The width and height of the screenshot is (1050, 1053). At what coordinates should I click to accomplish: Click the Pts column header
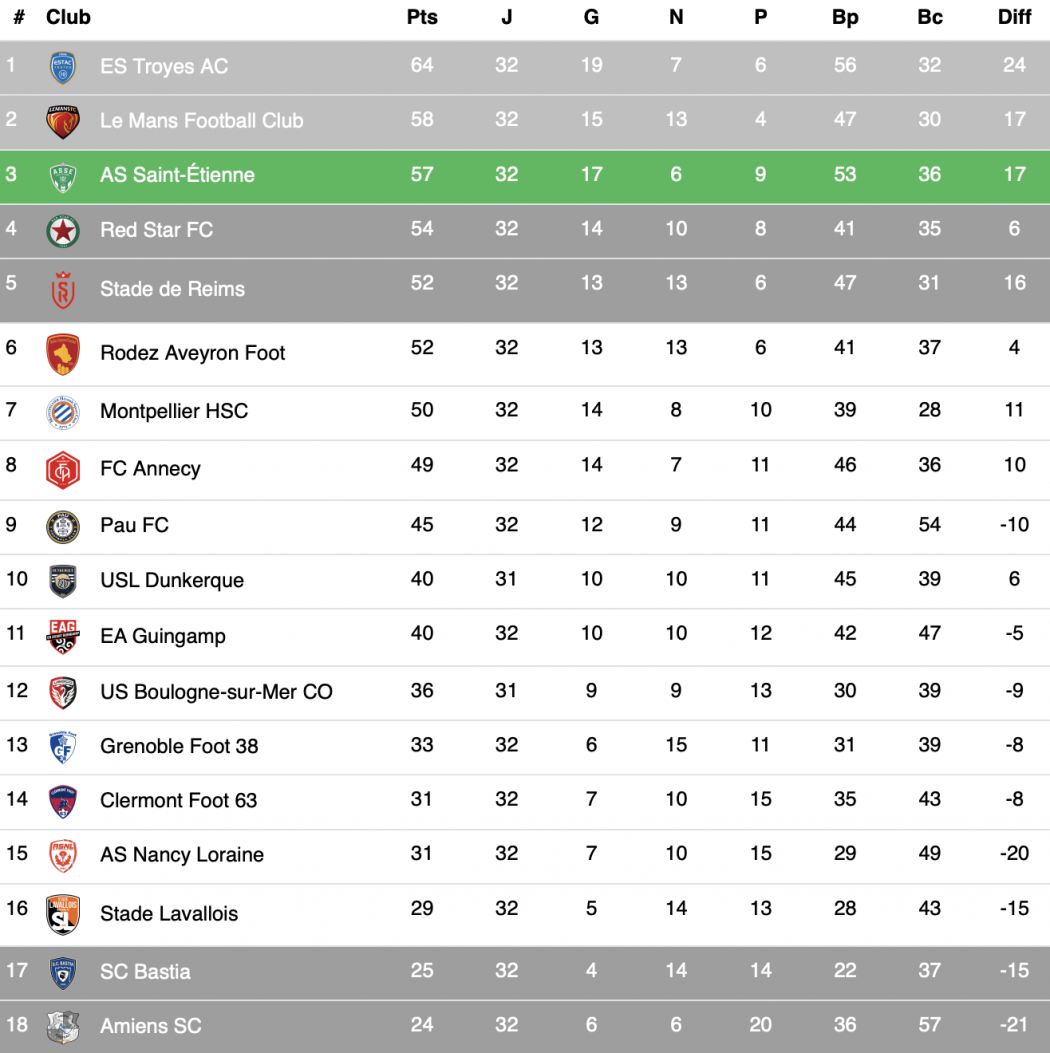(422, 17)
